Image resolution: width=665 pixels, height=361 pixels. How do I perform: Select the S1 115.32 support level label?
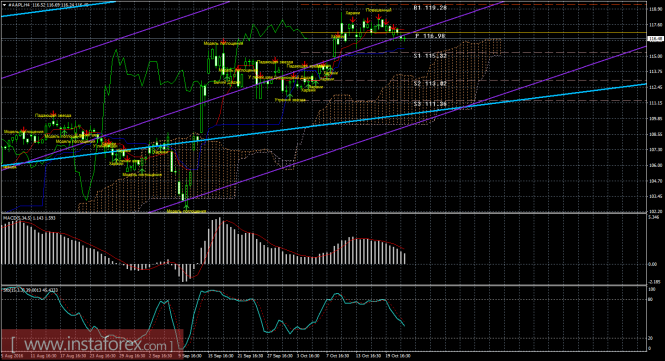[x=430, y=56]
